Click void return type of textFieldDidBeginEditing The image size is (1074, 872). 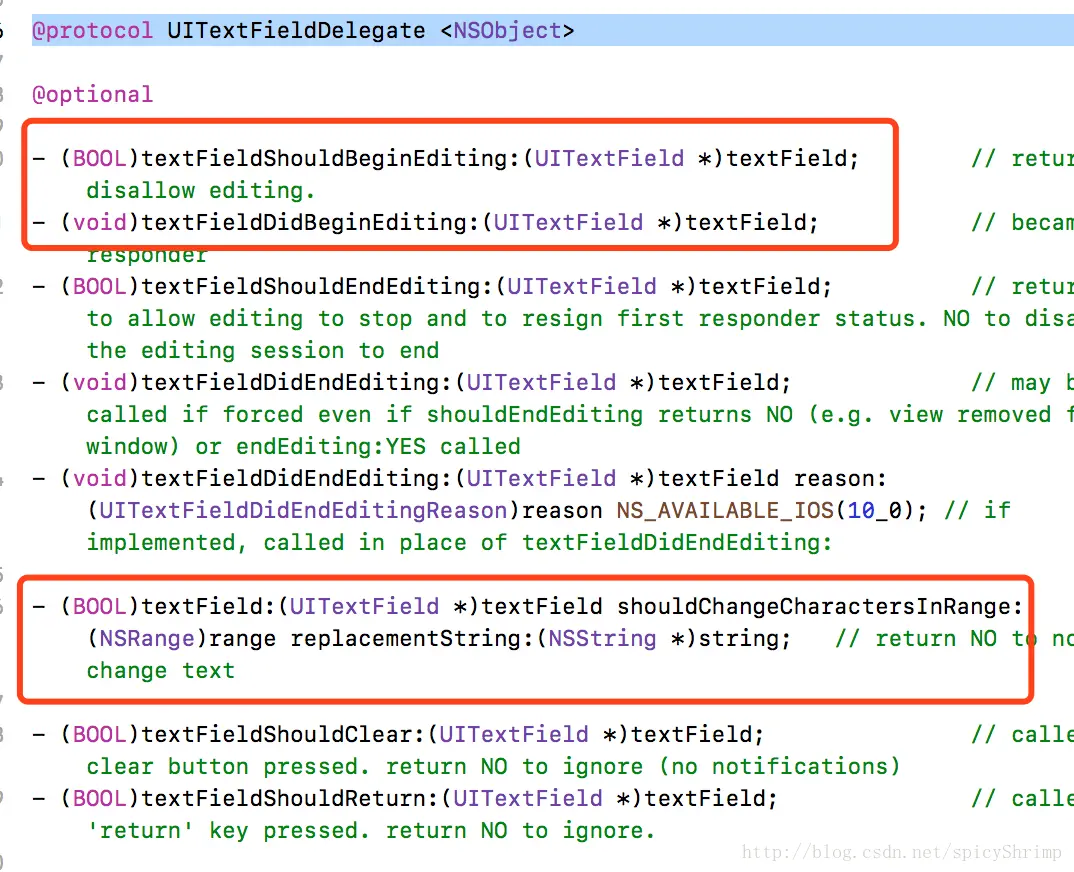pos(99,223)
